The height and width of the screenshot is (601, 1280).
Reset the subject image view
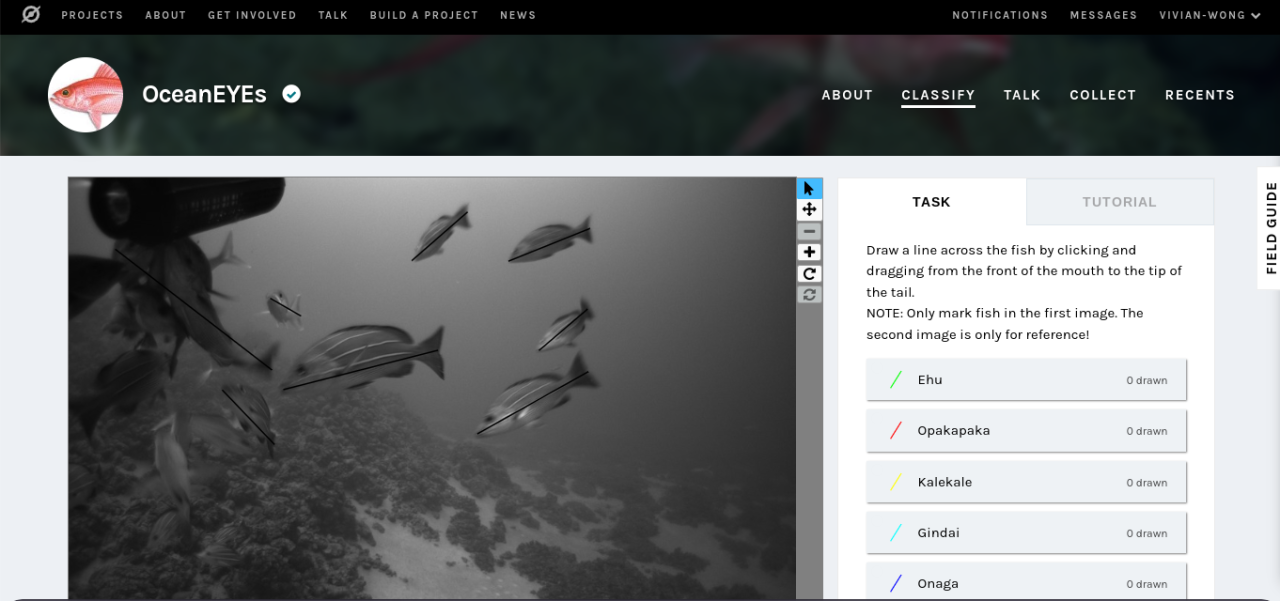coord(809,294)
